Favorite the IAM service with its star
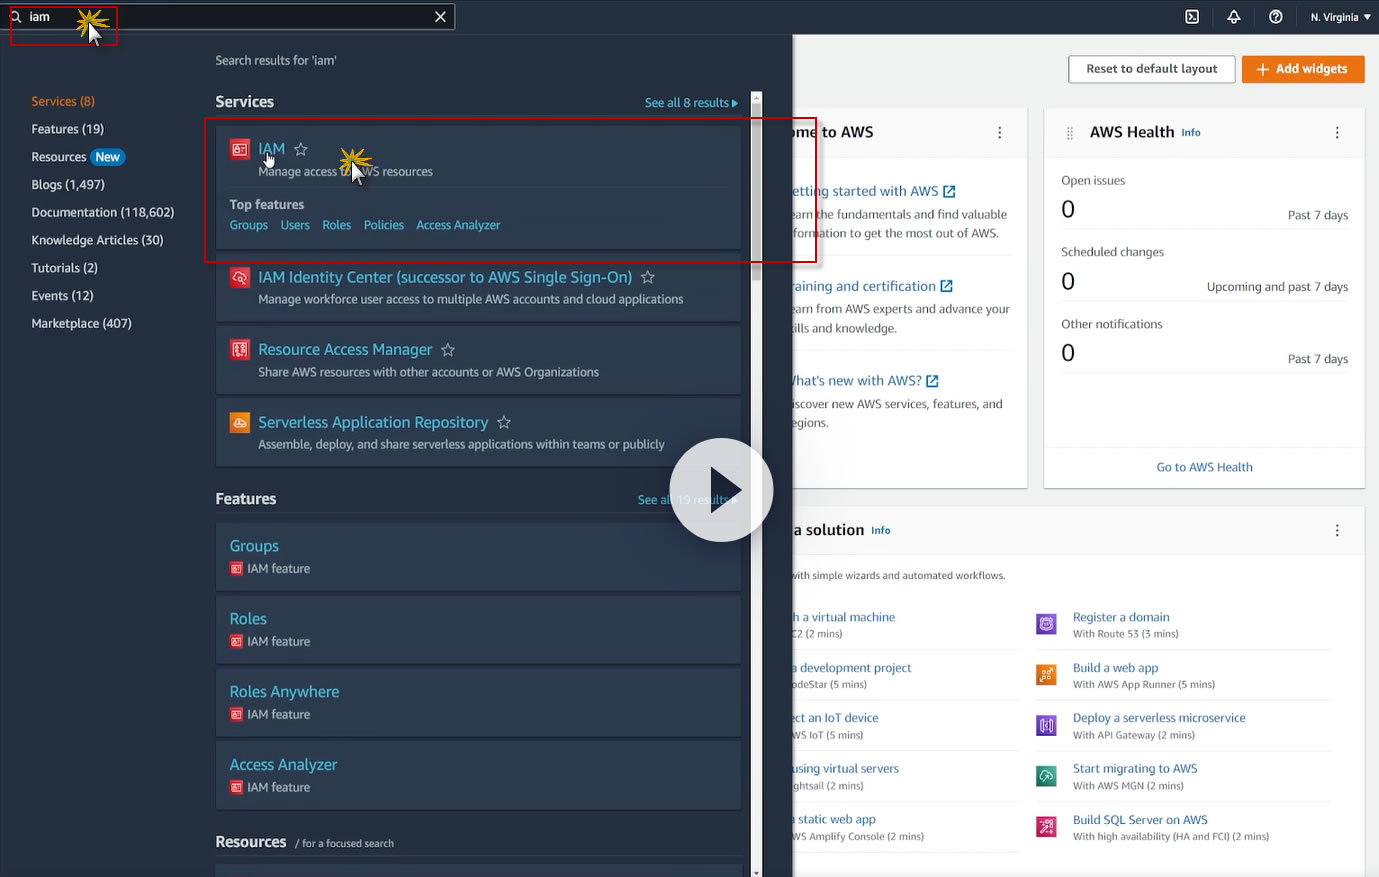Viewport: 1379px width, 877px height. 301,149
